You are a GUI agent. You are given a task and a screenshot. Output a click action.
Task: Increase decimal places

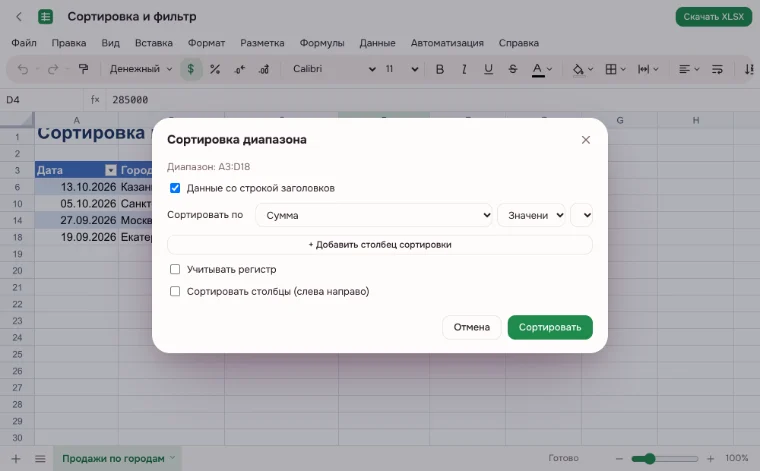(x=264, y=69)
